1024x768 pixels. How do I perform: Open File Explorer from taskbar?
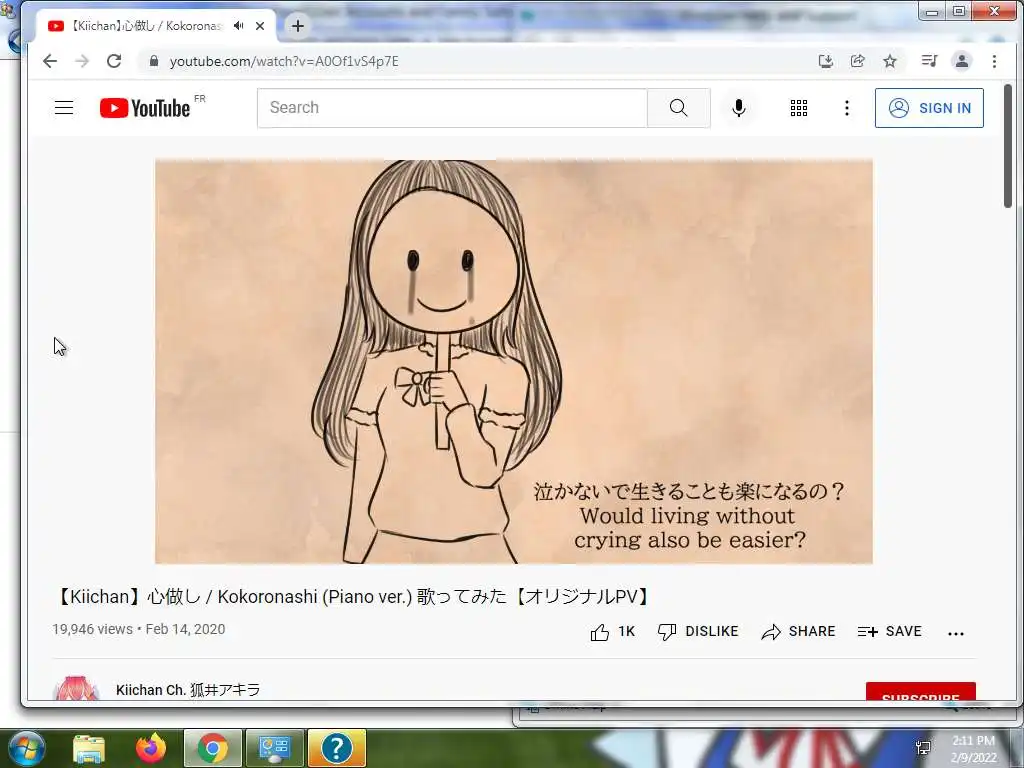point(89,748)
